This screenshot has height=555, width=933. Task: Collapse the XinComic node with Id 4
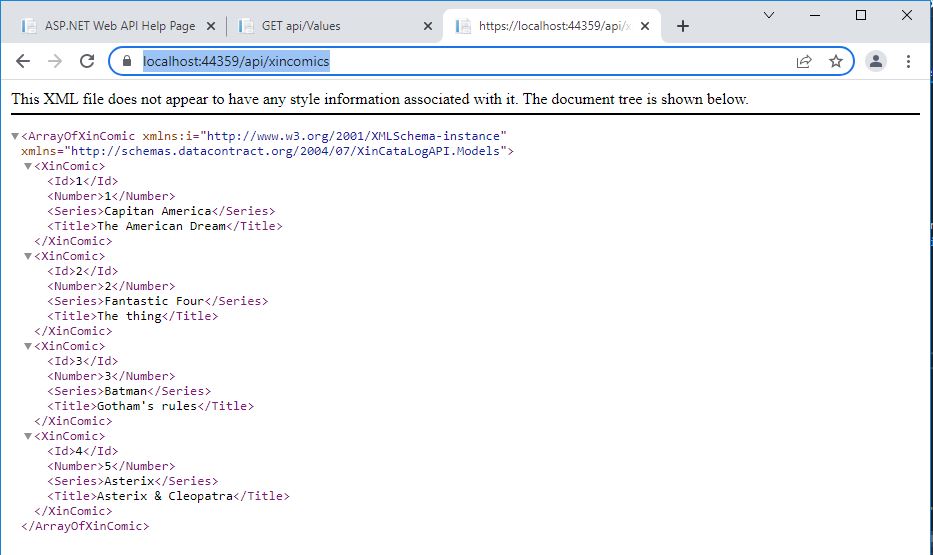(28, 436)
